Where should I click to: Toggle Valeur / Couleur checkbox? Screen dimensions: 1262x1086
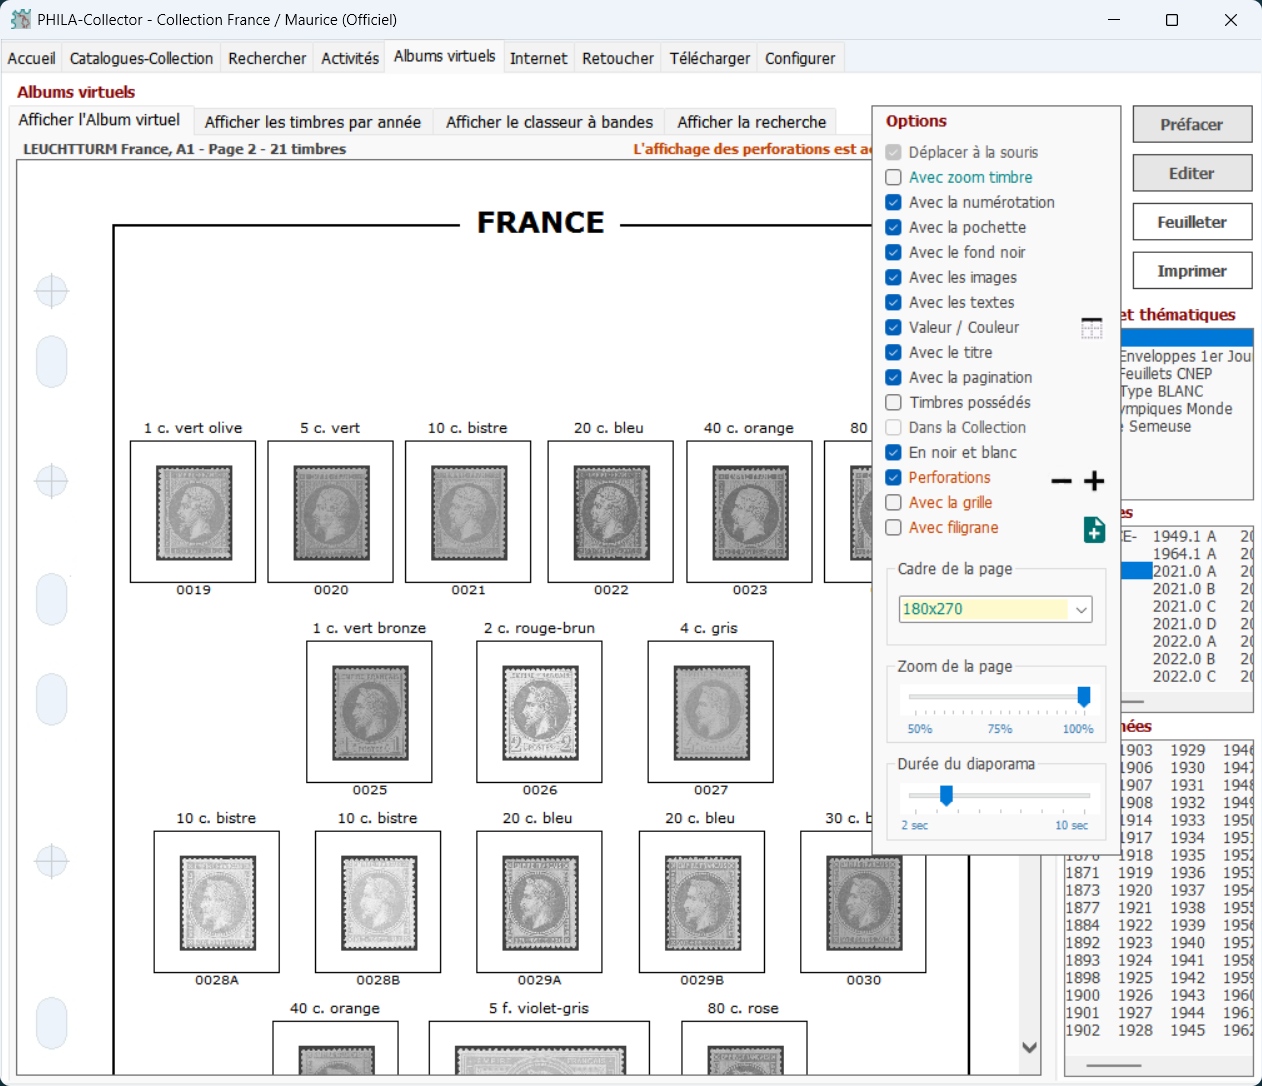click(x=894, y=327)
